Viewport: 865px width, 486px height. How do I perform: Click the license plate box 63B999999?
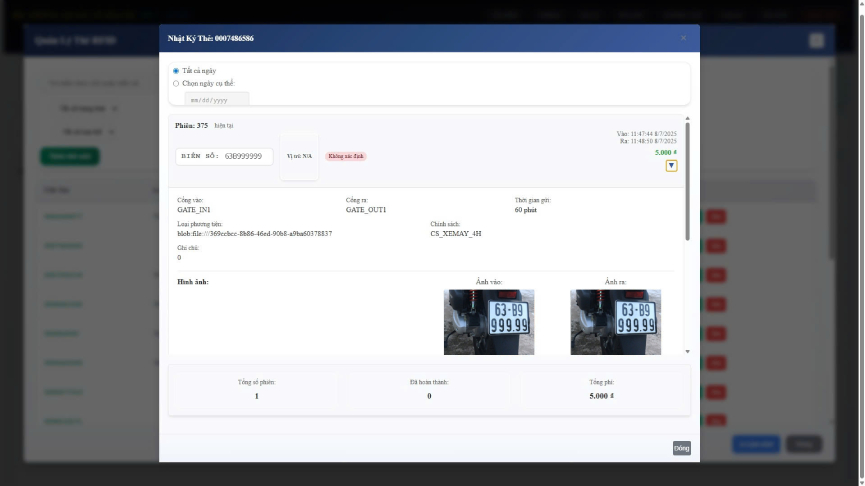coord(224,156)
